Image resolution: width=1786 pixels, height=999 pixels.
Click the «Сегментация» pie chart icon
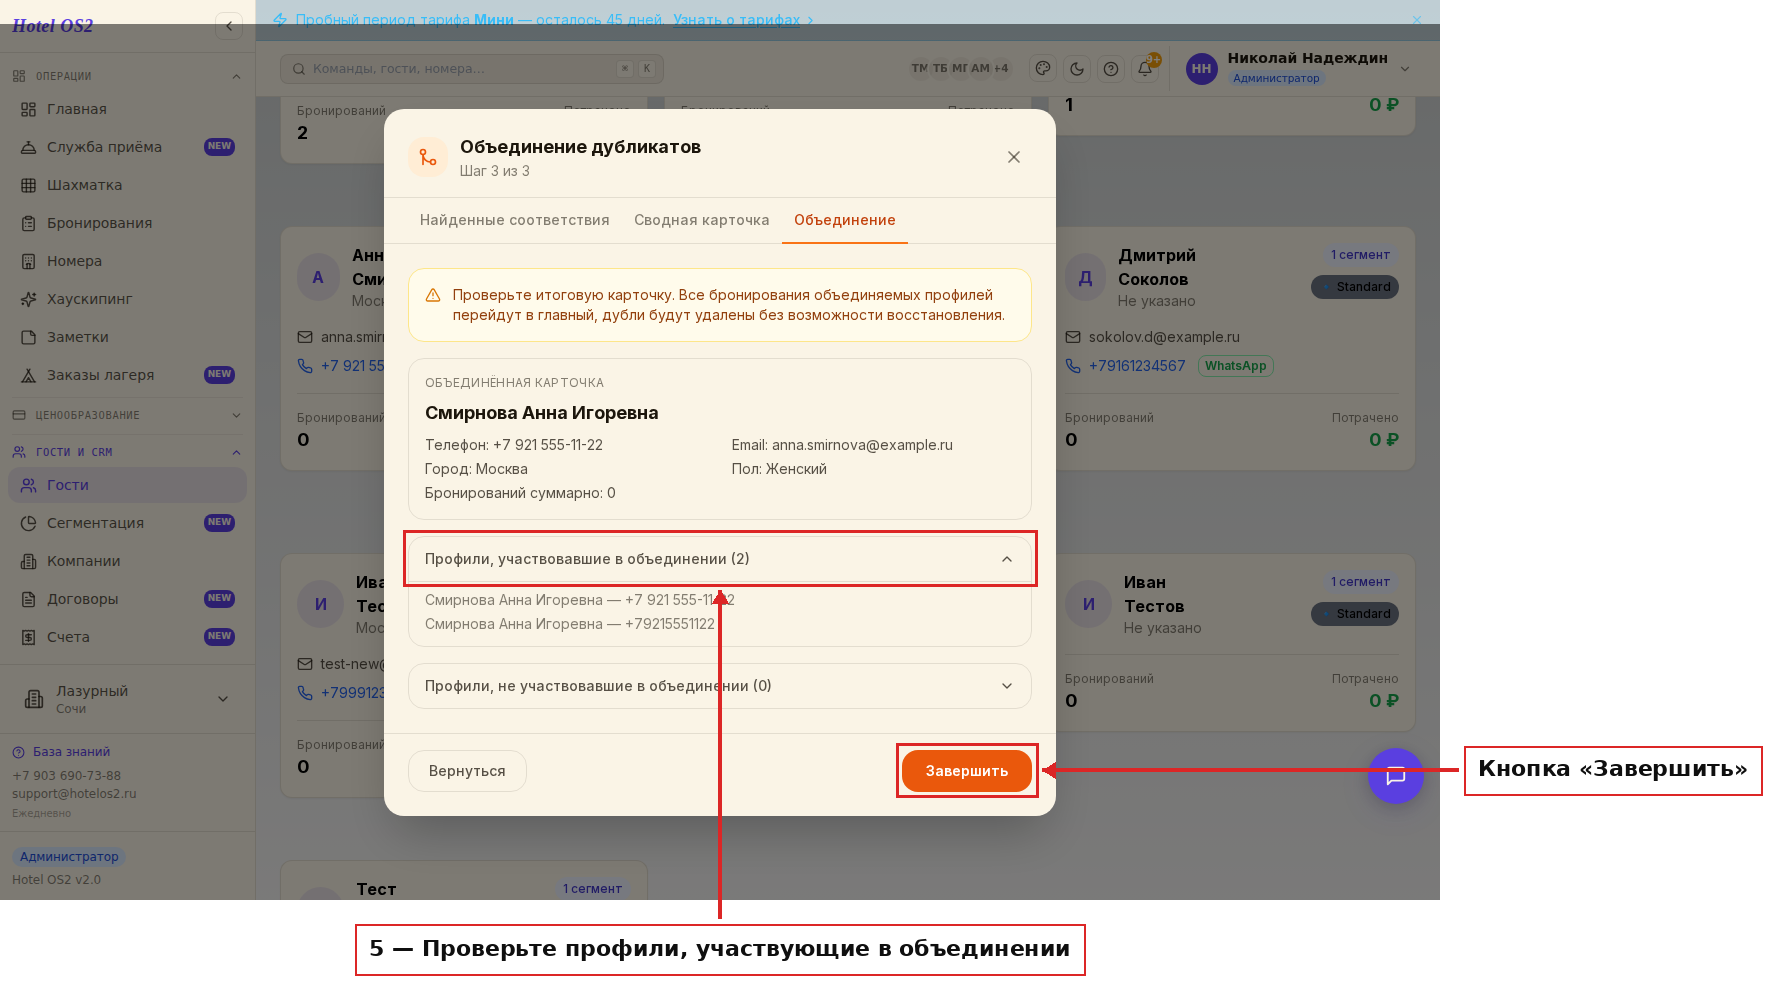[29, 523]
